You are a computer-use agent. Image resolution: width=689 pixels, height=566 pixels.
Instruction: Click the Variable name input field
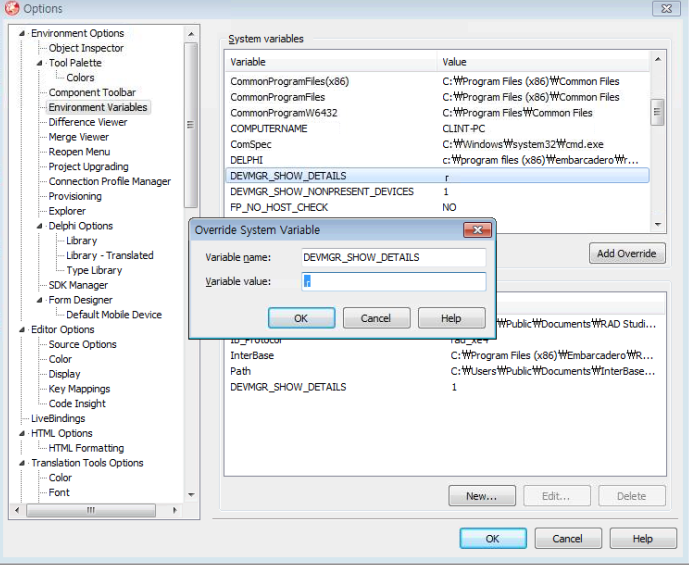tap(394, 258)
